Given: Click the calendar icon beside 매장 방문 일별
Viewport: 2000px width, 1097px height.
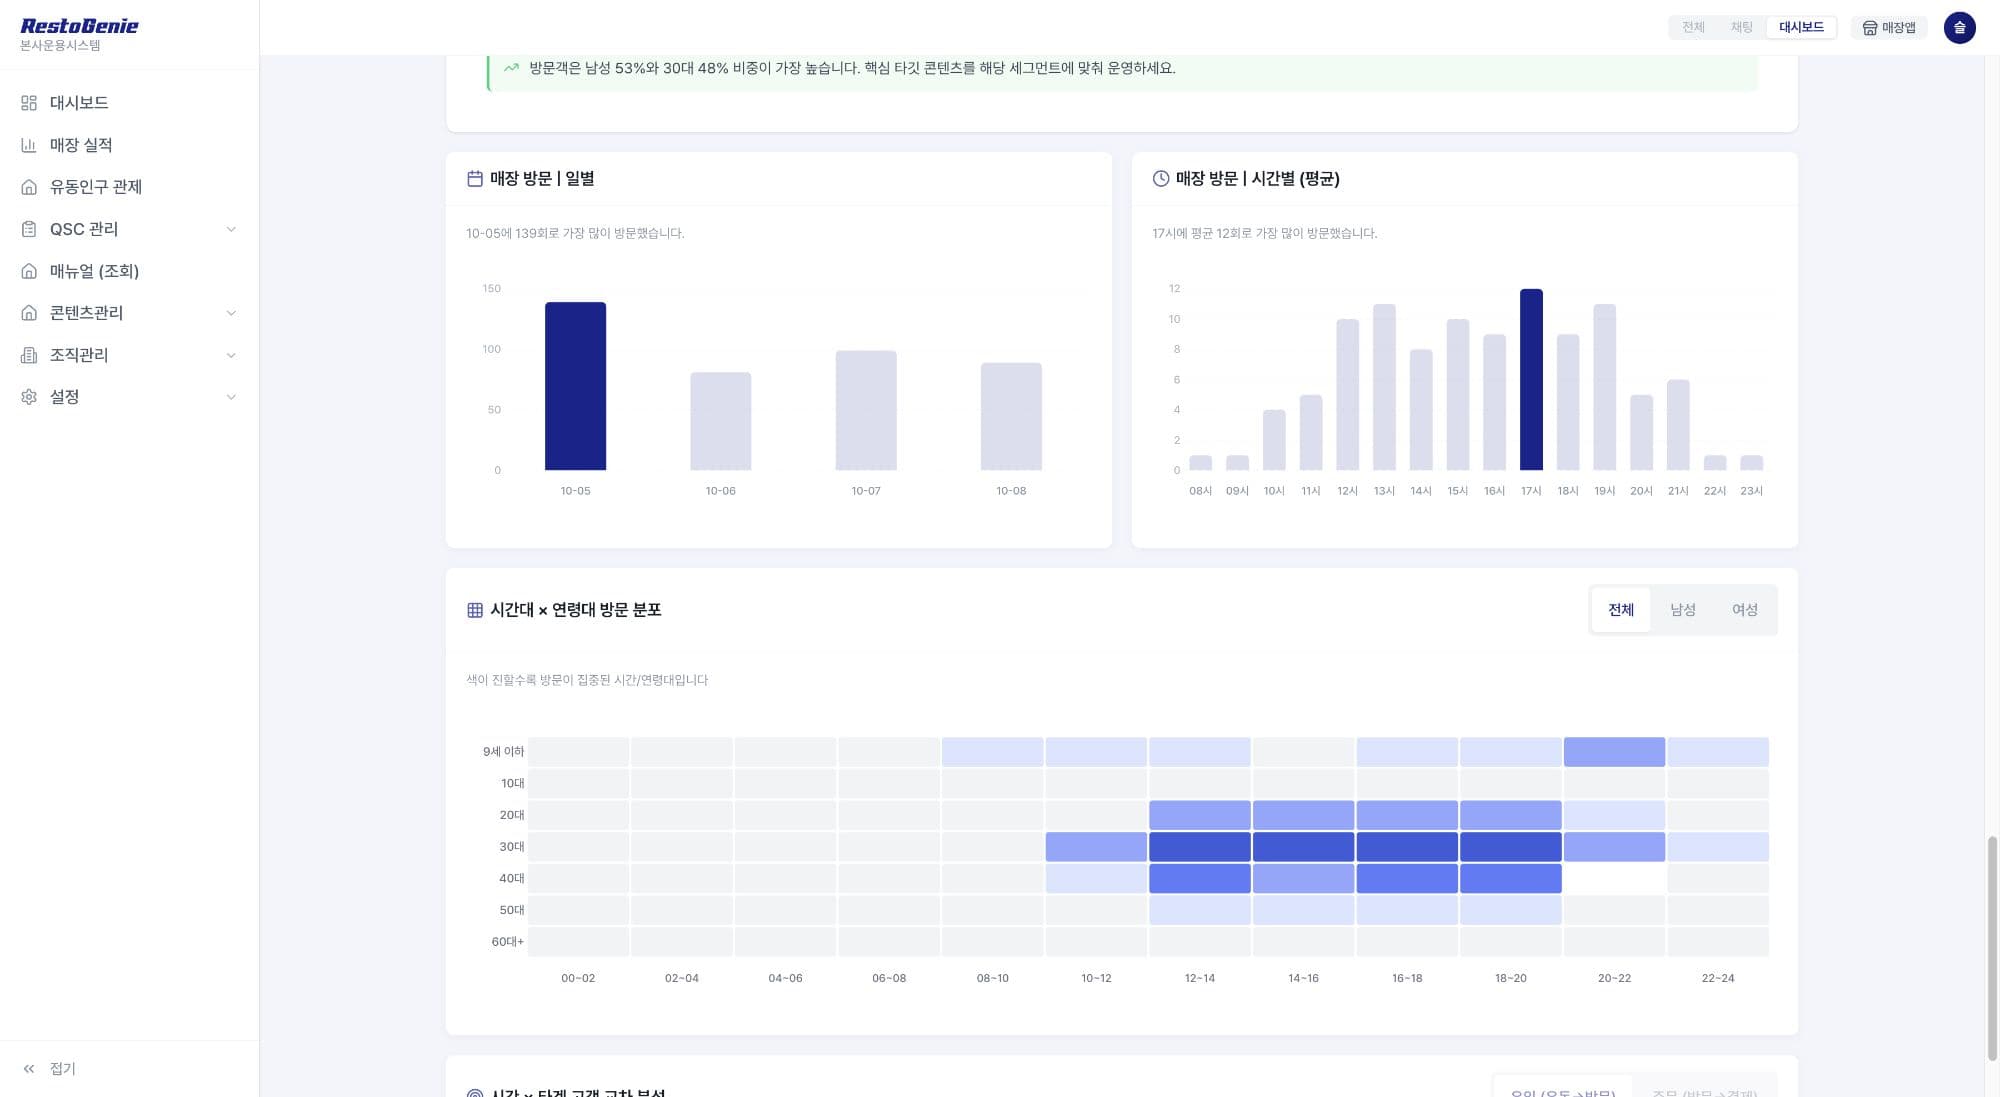Looking at the screenshot, I should pyautogui.click(x=475, y=179).
